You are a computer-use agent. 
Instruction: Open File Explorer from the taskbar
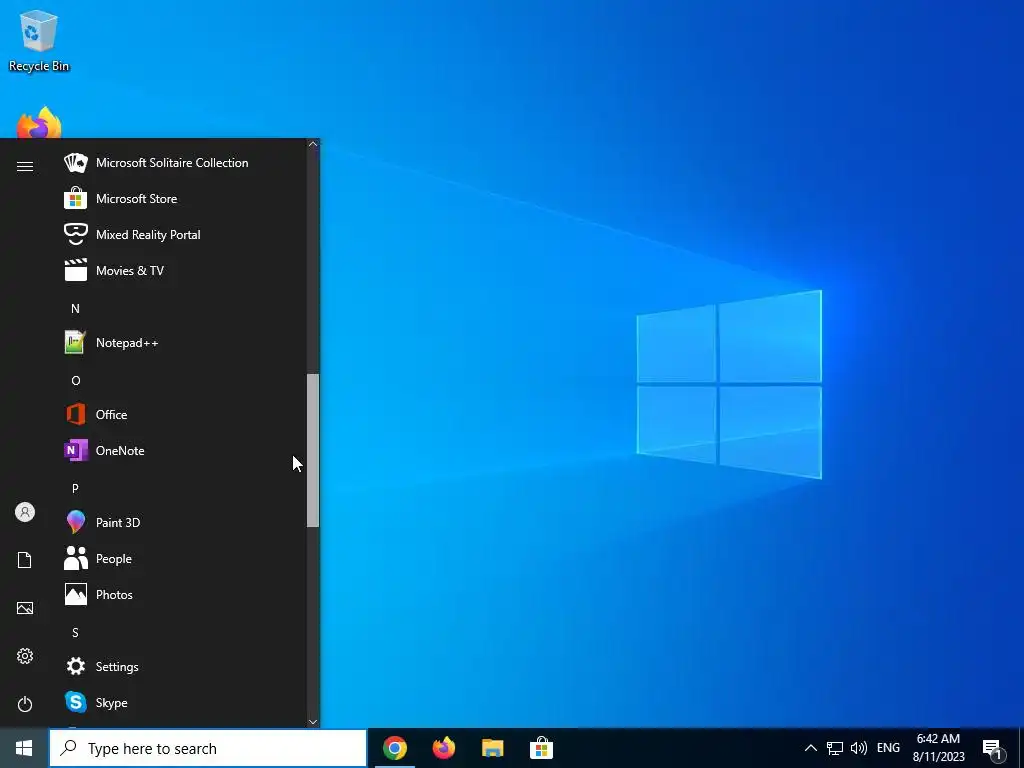tap(492, 748)
